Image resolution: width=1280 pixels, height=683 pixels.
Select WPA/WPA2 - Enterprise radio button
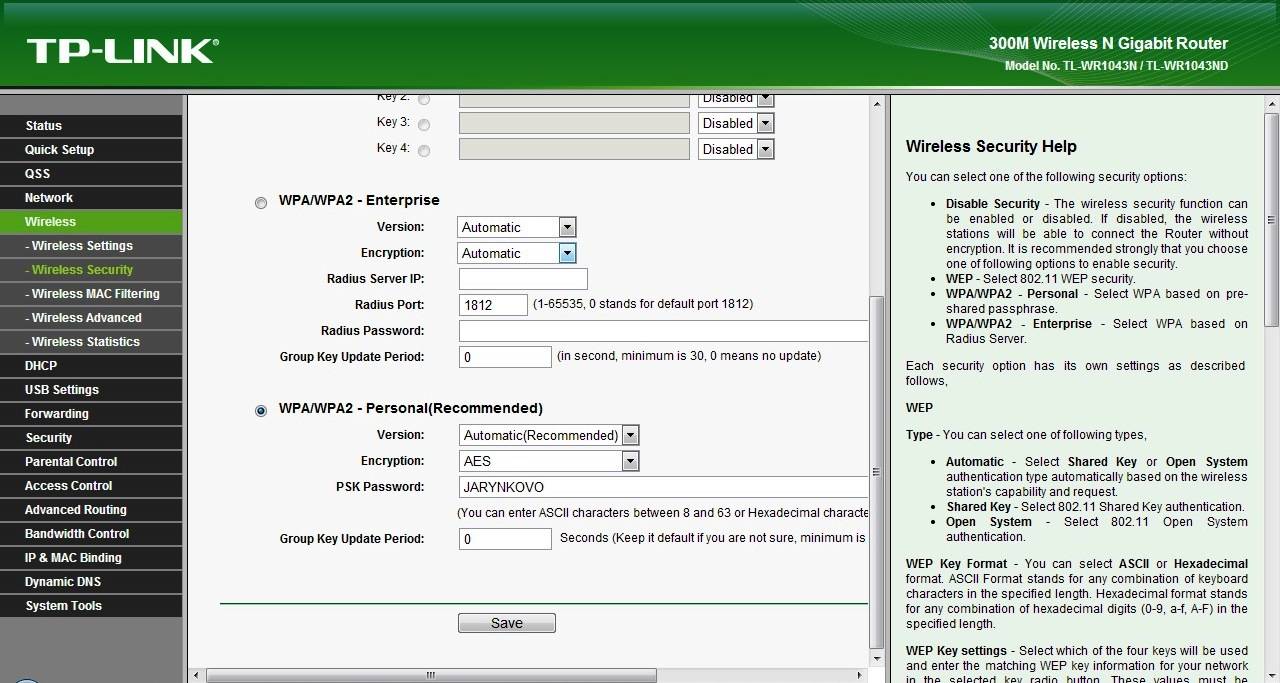pos(261,203)
